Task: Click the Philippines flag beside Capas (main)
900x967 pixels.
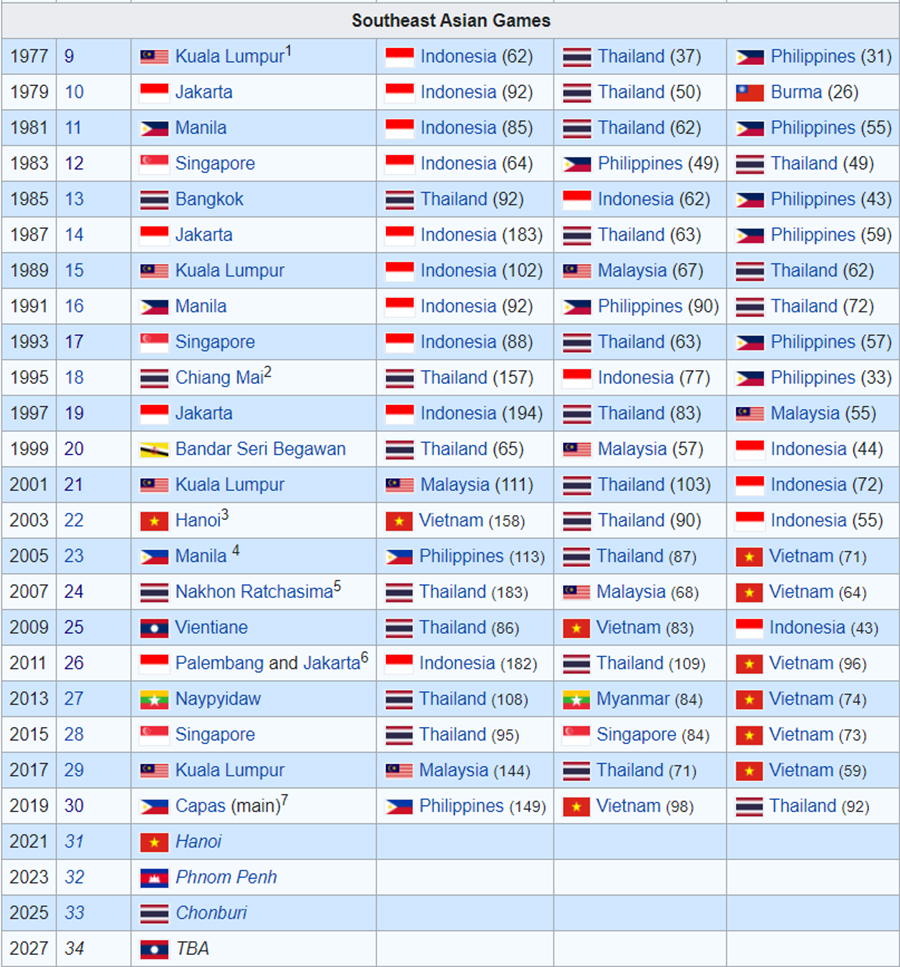Action: (154, 807)
